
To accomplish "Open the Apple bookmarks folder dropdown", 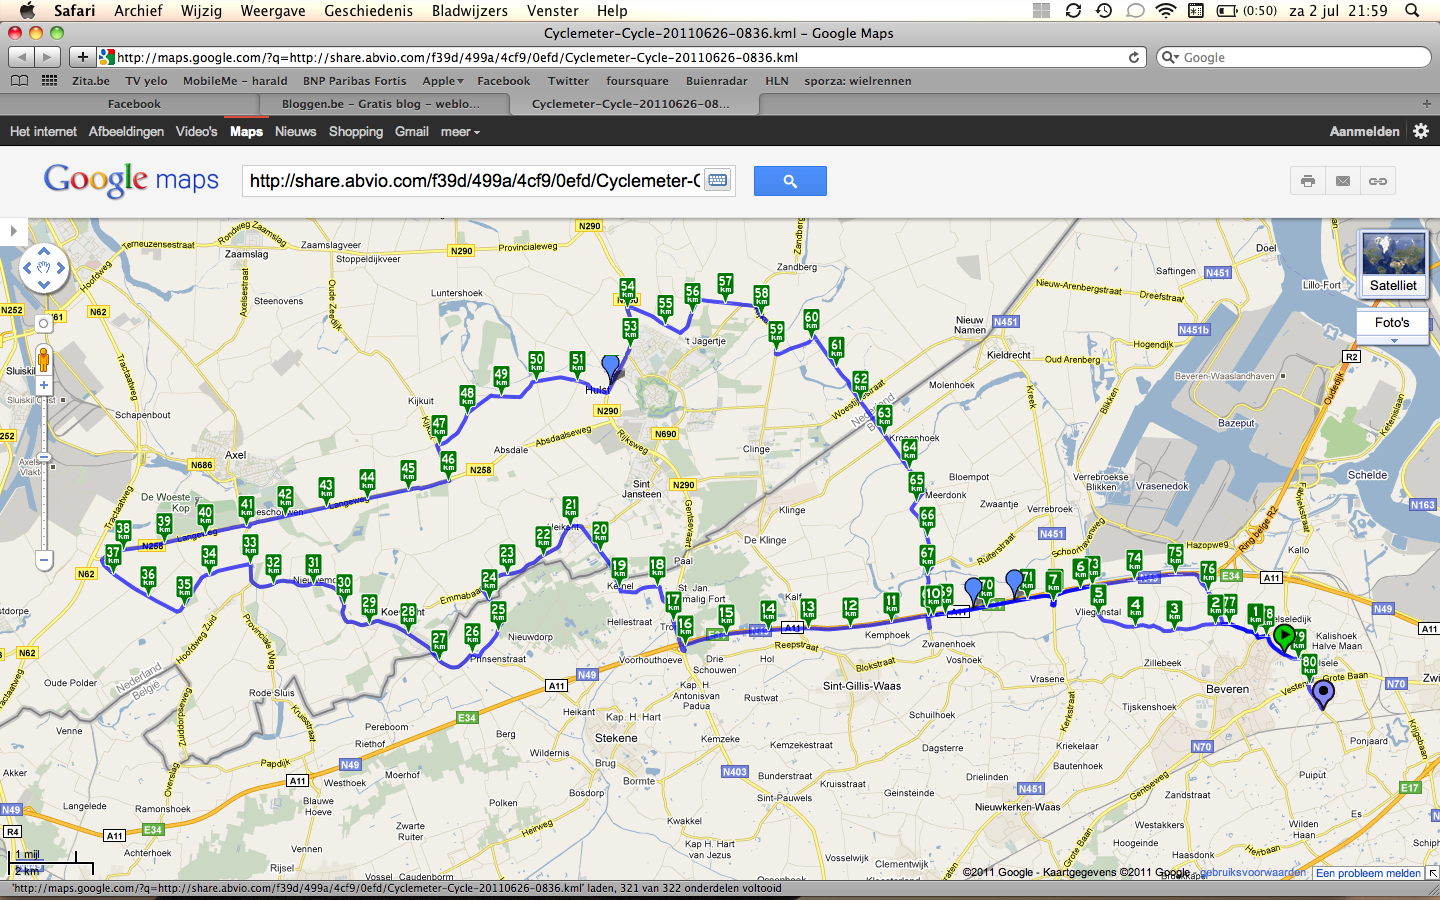I will point(442,81).
